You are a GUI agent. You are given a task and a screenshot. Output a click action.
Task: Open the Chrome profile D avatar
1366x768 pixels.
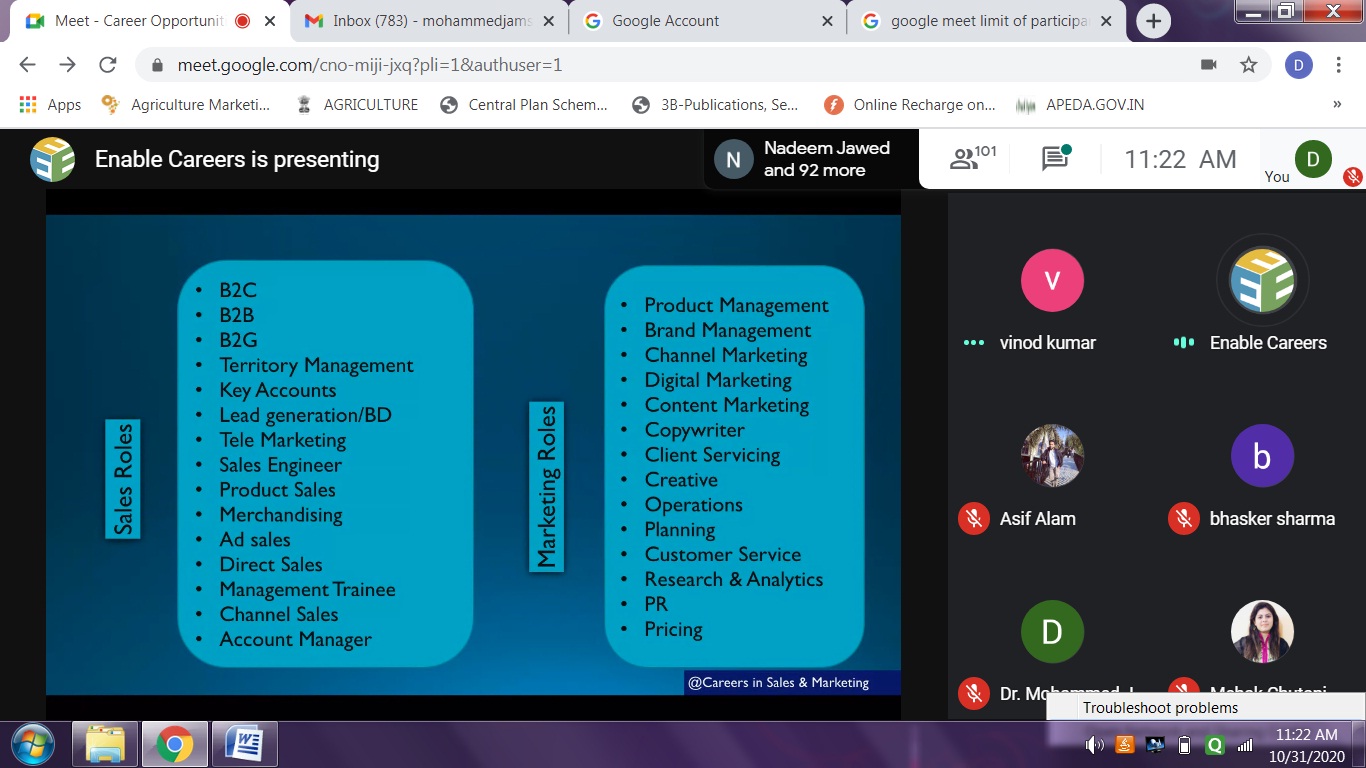[x=1298, y=65]
